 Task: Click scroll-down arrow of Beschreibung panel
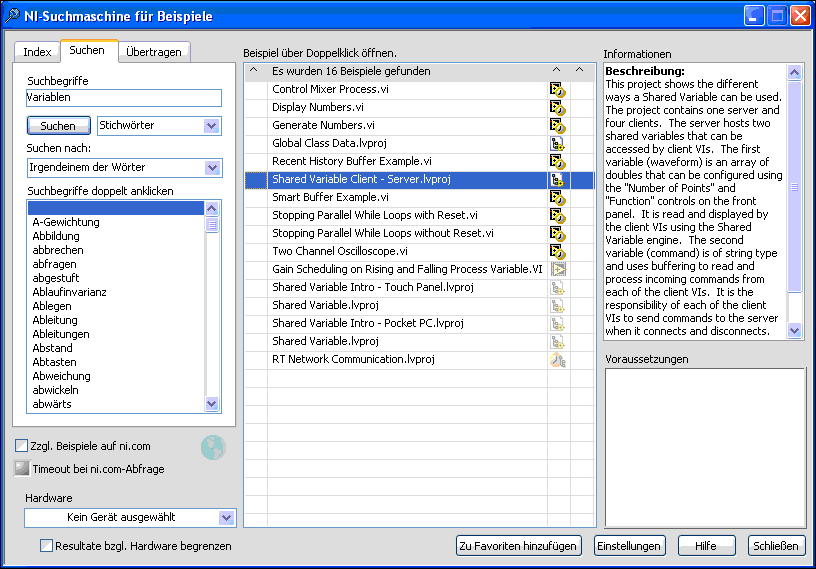794,330
